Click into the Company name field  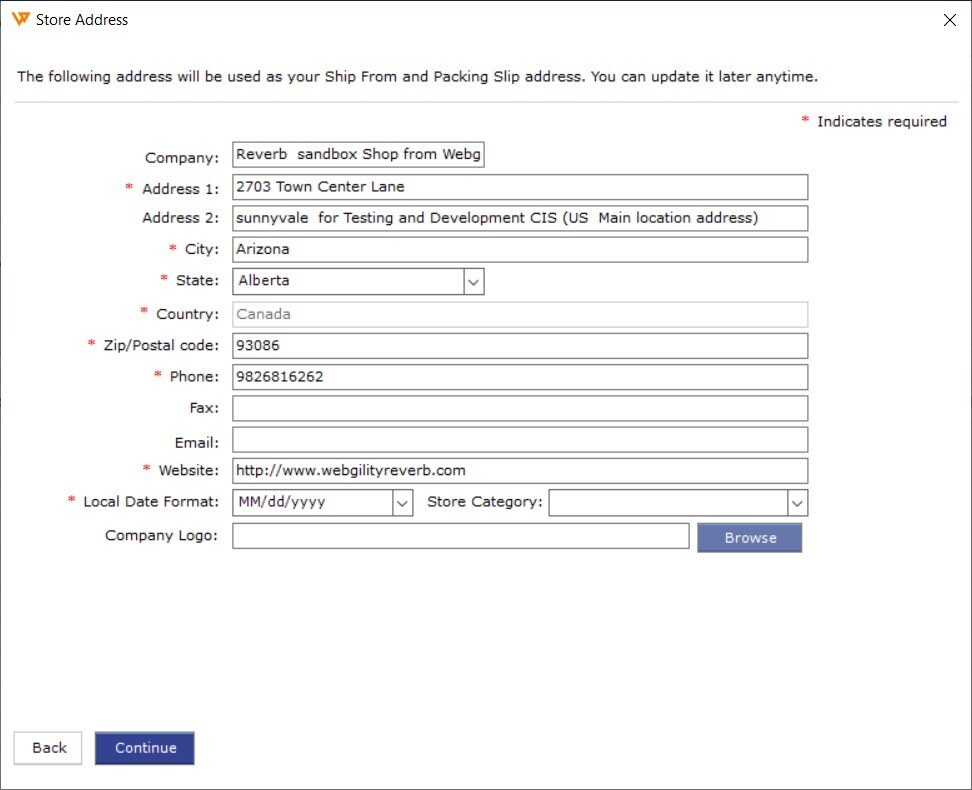click(358, 155)
